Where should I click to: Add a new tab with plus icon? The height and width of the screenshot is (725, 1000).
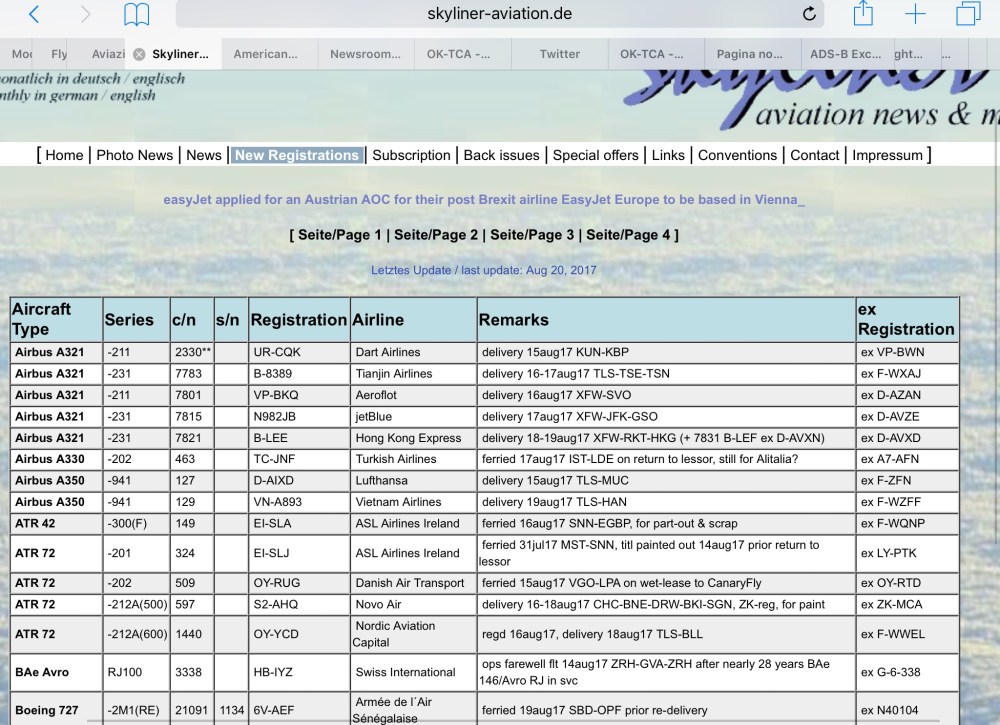click(x=915, y=14)
